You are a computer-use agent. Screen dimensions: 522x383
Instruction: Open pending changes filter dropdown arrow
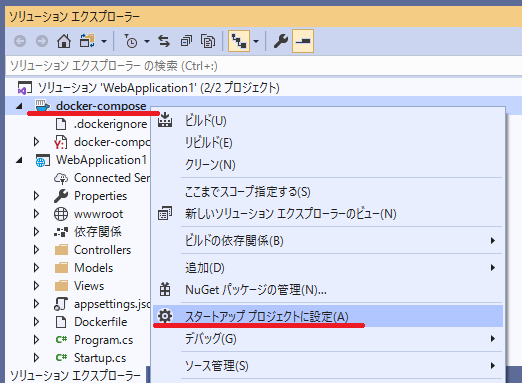pyautogui.click(x=147, y=41)
